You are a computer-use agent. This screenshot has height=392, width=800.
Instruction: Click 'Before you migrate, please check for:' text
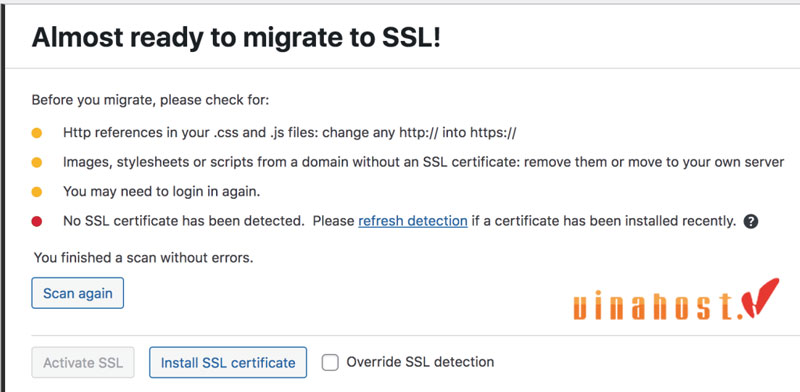pos(150,100)
